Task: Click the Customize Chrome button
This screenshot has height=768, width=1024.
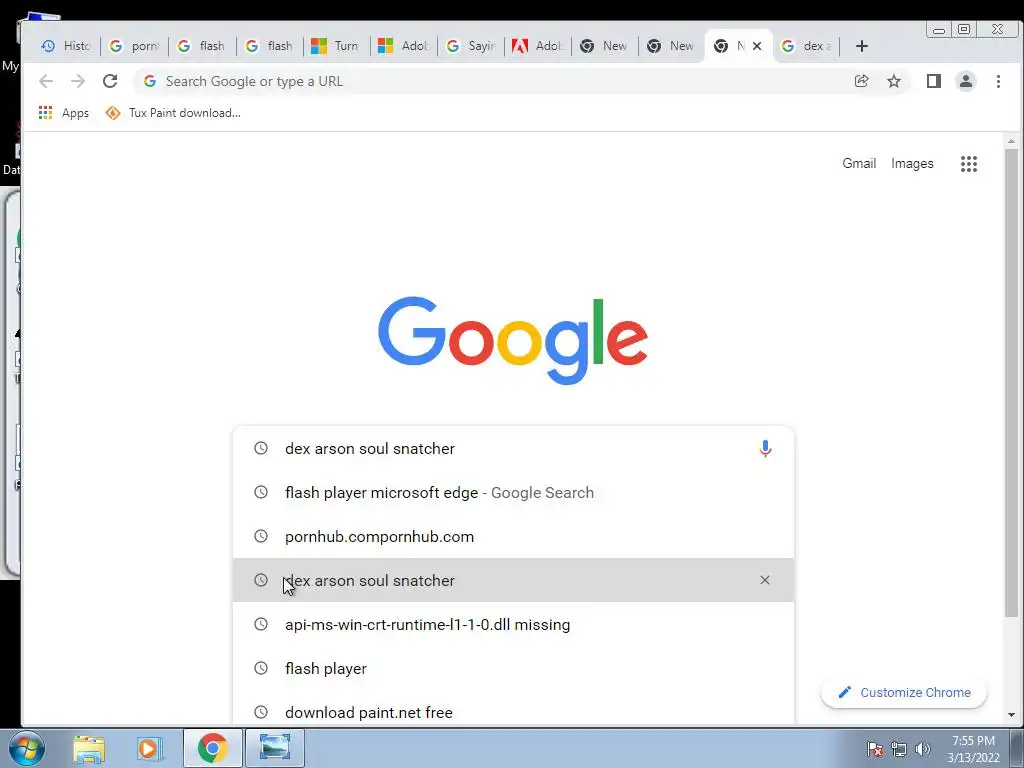Action: pyautogui.click(x=904, y=692)
